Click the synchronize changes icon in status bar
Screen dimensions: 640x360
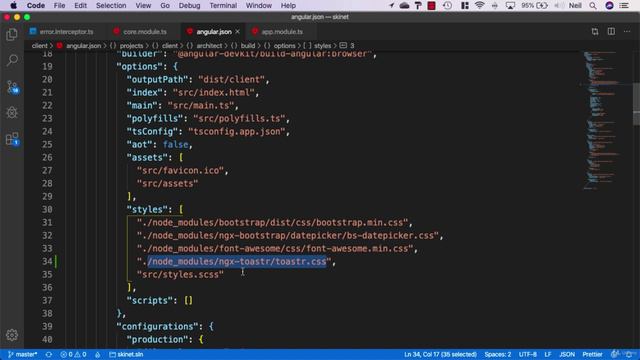49,354
